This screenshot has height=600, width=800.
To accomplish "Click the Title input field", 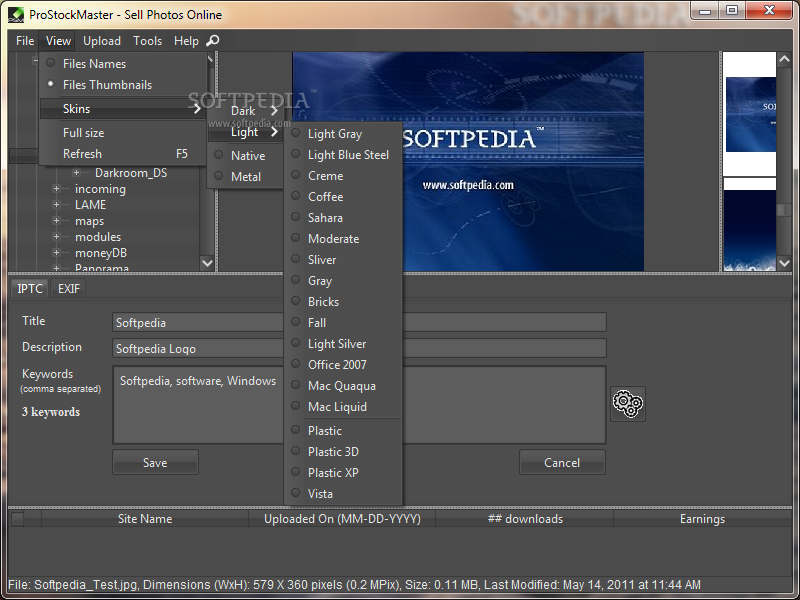I will pos(359,322).
